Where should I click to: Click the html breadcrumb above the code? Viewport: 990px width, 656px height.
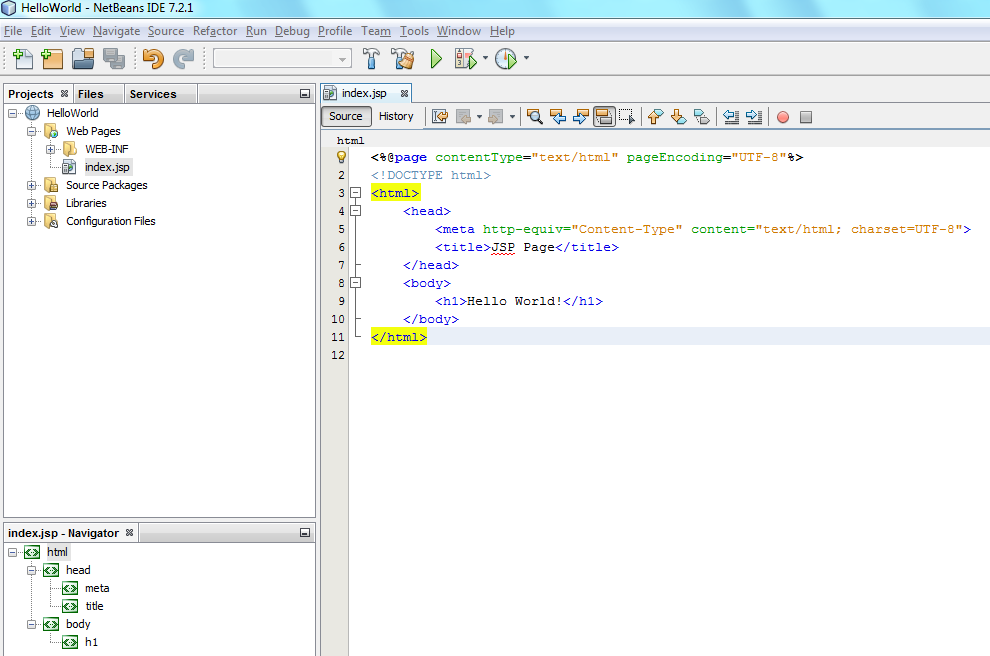(x=350, y=141)
